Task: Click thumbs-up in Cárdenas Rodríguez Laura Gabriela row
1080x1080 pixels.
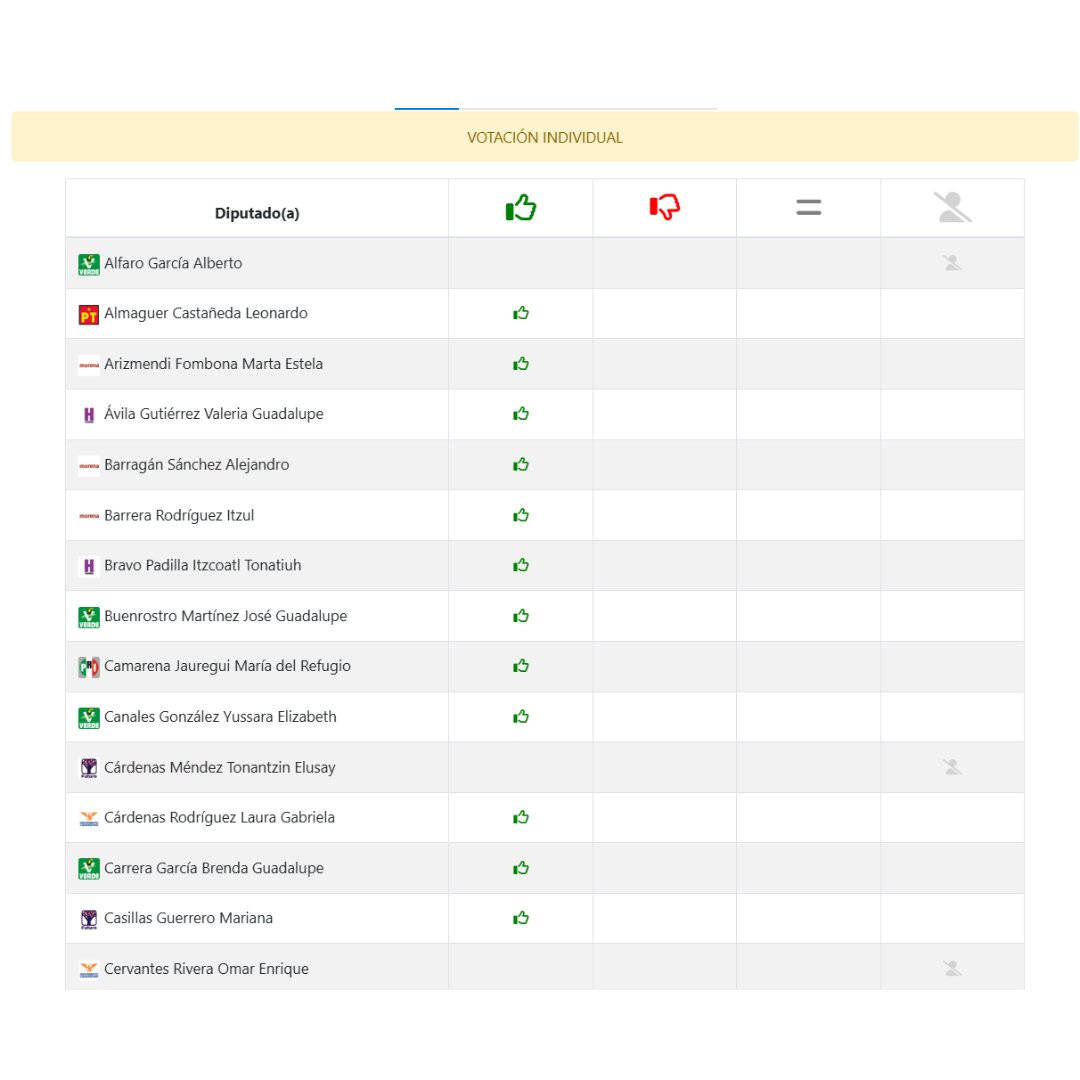Action: pos(521,818)
